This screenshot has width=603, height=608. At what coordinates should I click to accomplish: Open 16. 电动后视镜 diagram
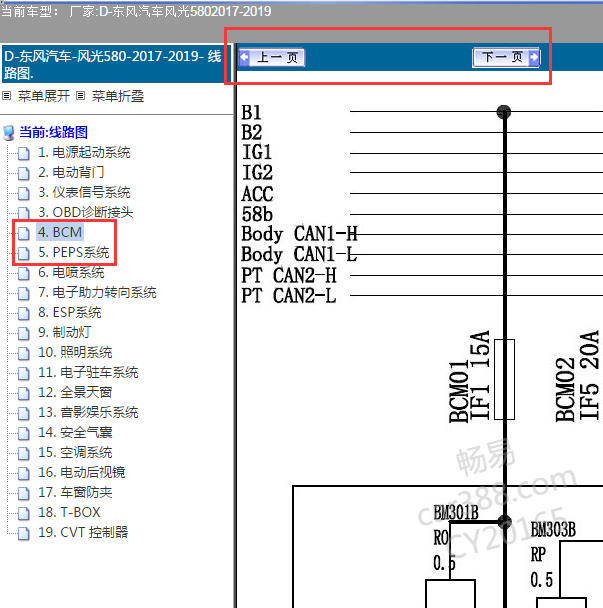tap(82, 472)
